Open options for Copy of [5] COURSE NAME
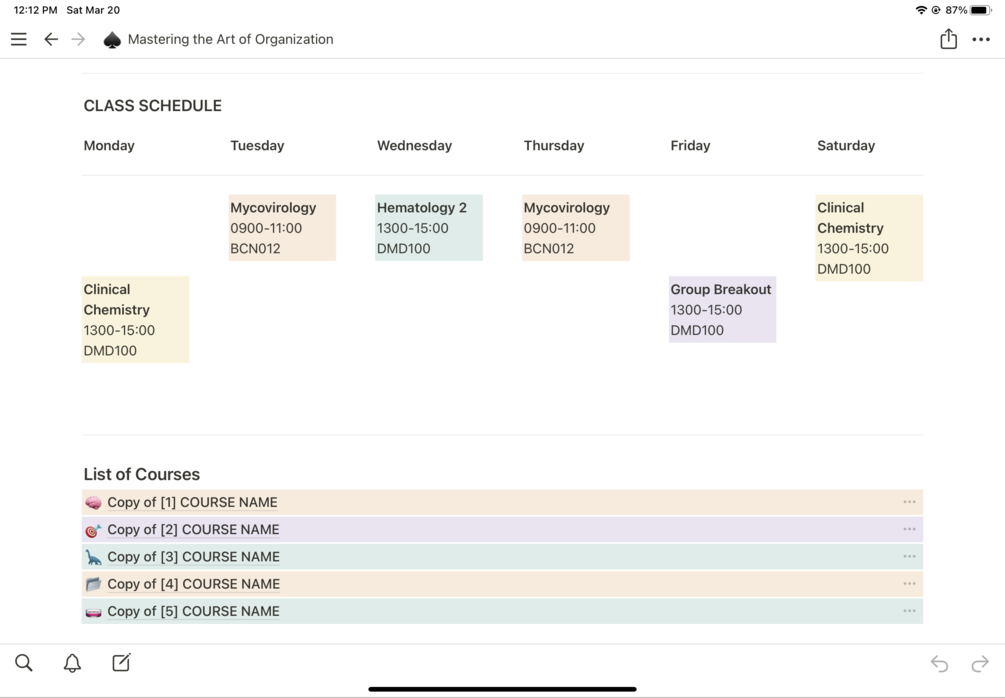 coord(909,611)
